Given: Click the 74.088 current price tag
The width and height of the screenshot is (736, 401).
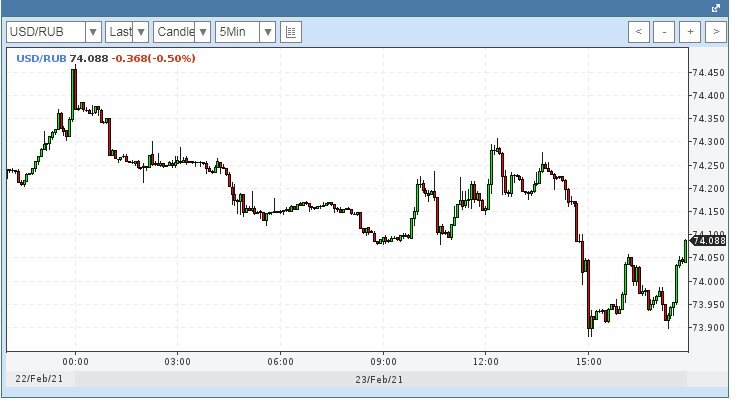Looking at the screenshot, I should (x=709, y=241).
